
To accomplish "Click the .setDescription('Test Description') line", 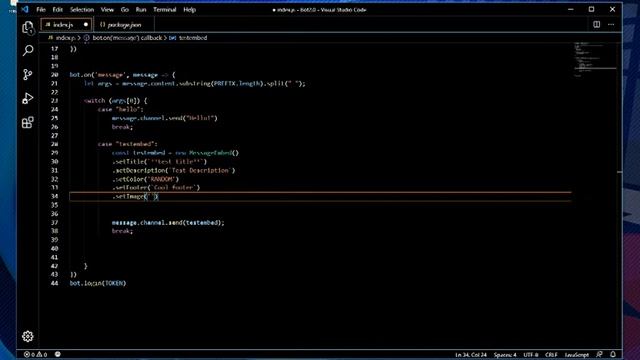I will 173,170.
